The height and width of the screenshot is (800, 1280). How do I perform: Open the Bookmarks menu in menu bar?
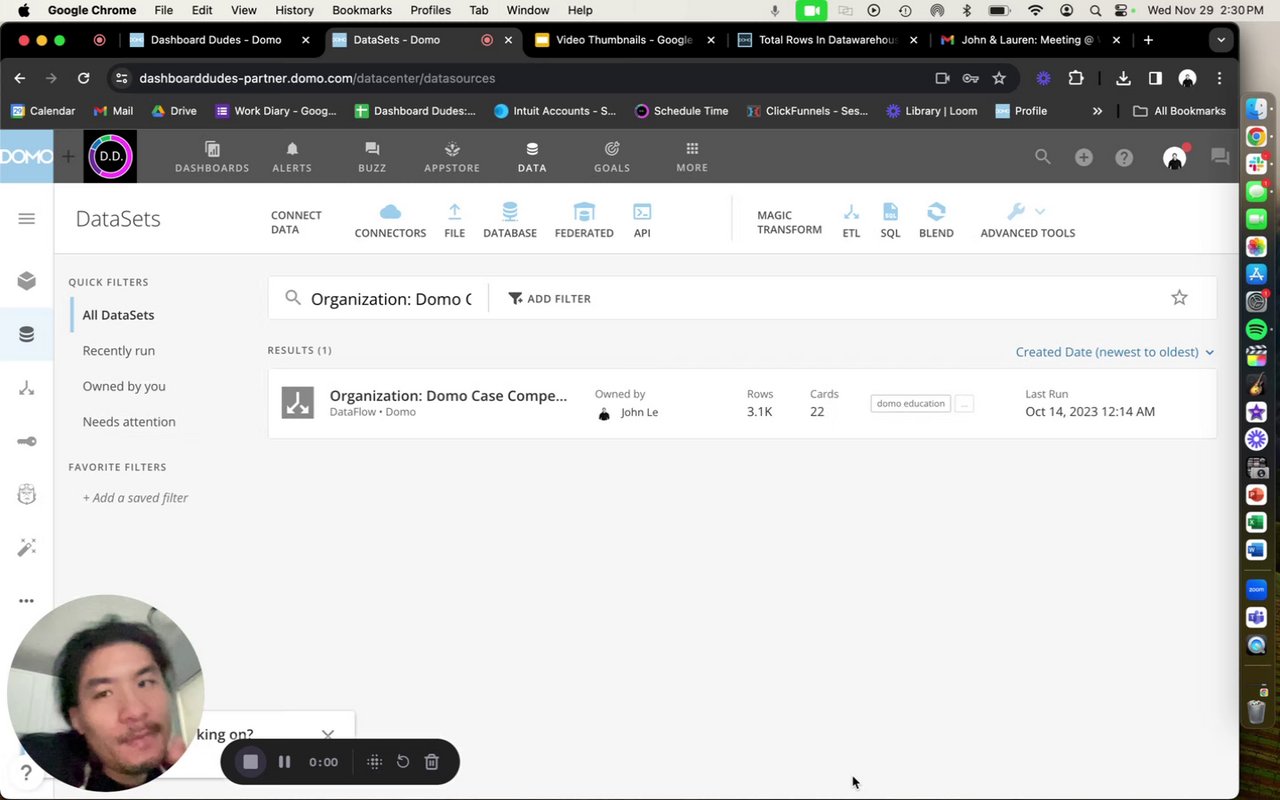(362, 10)
